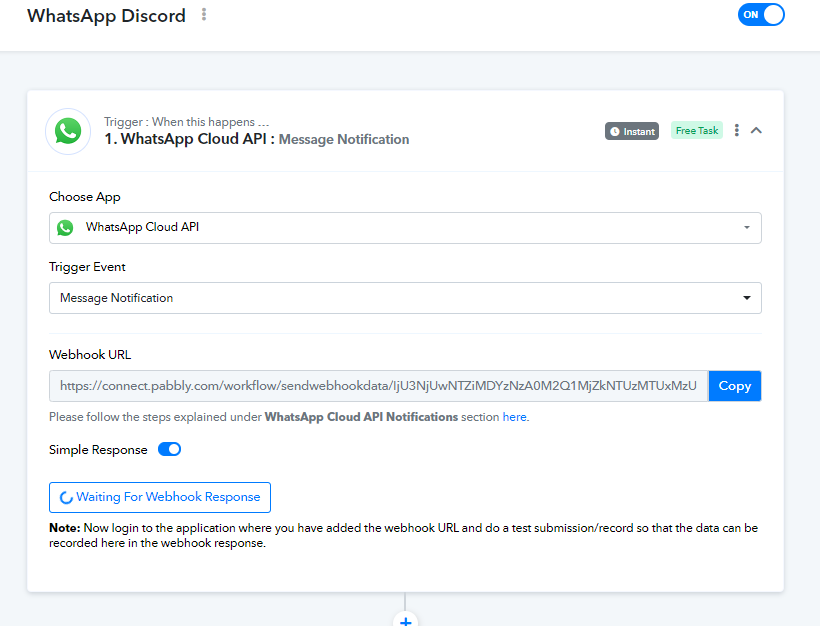Click the large WhatsApp trigger step logo
The height and width of the screenshot is (626, 820).
tap(68, 131)
